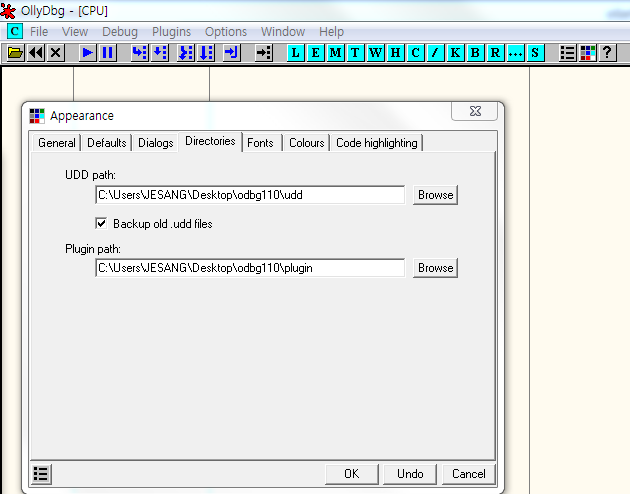
Task: Click the Appearance colour grid toolbar icon
Action: click(587, 53)
